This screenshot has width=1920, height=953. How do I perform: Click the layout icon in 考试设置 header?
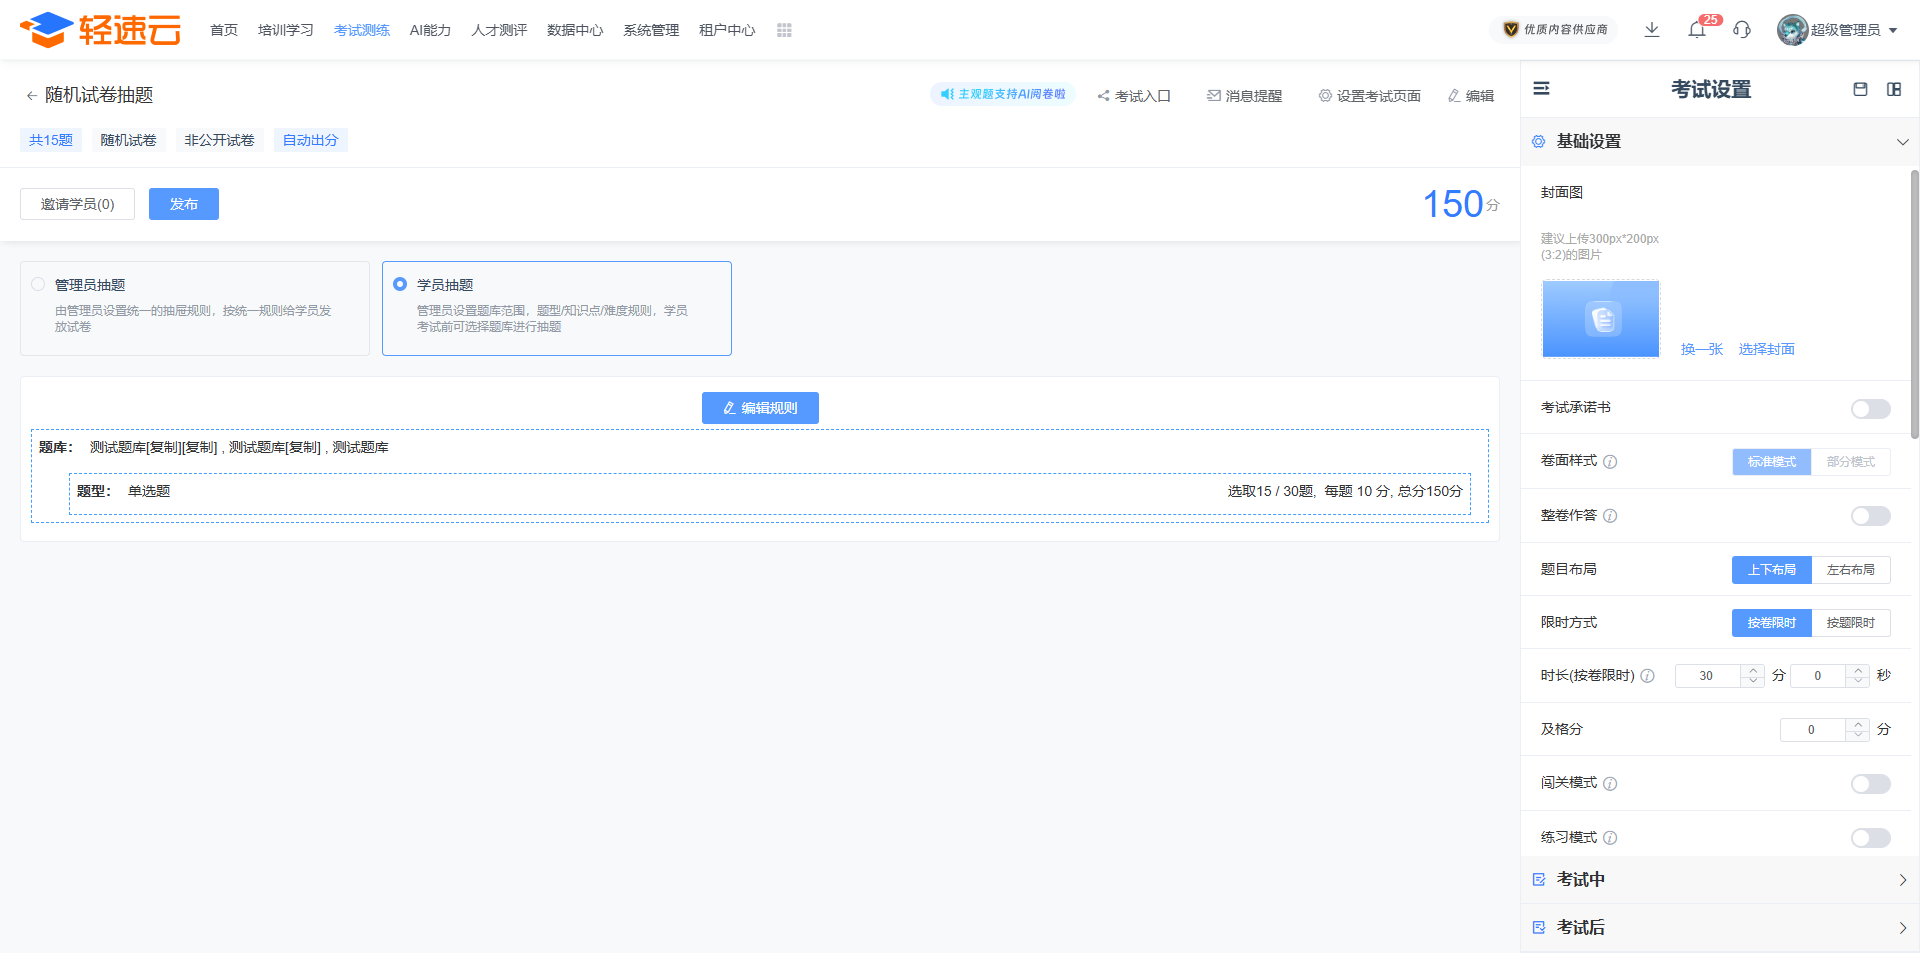click(x=1894, y=89)
